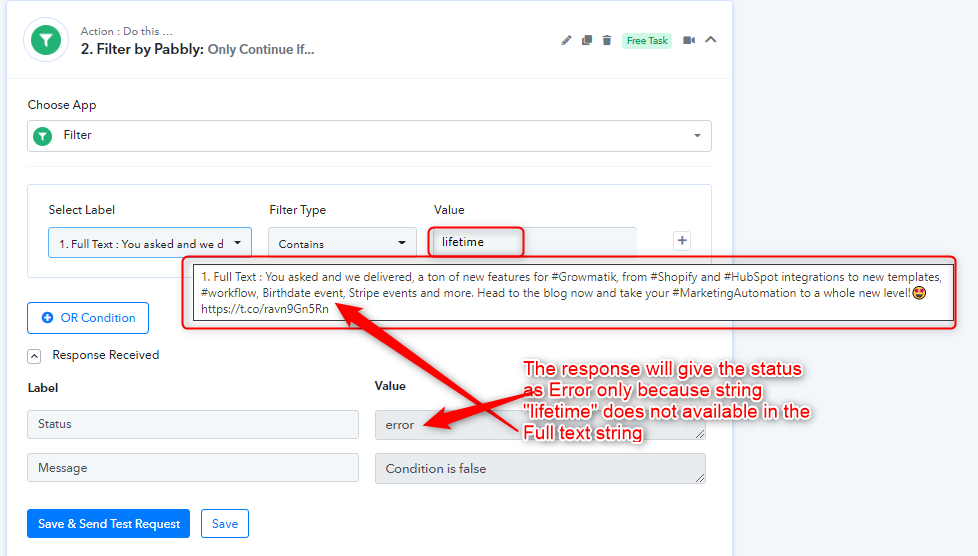The height and width of the screenshot is (556, 978).
Task: Click the resize handle of Condition is false box
Action: (700, 478)
